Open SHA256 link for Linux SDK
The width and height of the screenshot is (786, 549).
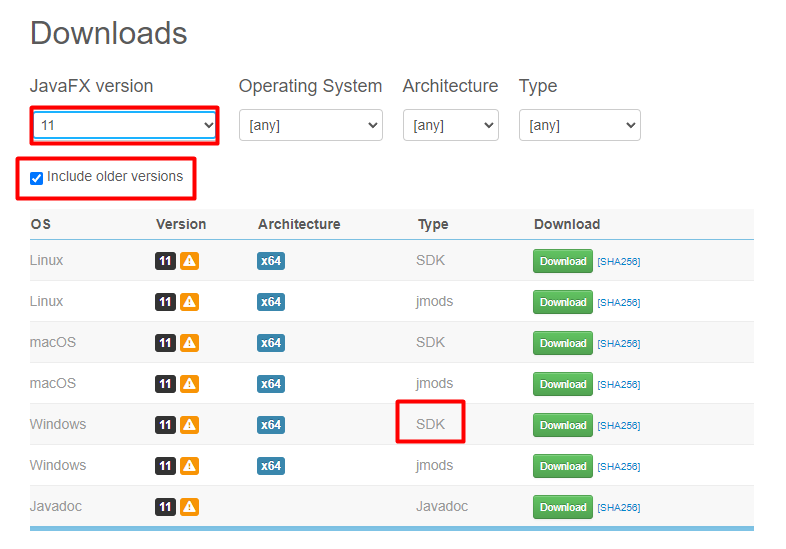pos(619,262)
